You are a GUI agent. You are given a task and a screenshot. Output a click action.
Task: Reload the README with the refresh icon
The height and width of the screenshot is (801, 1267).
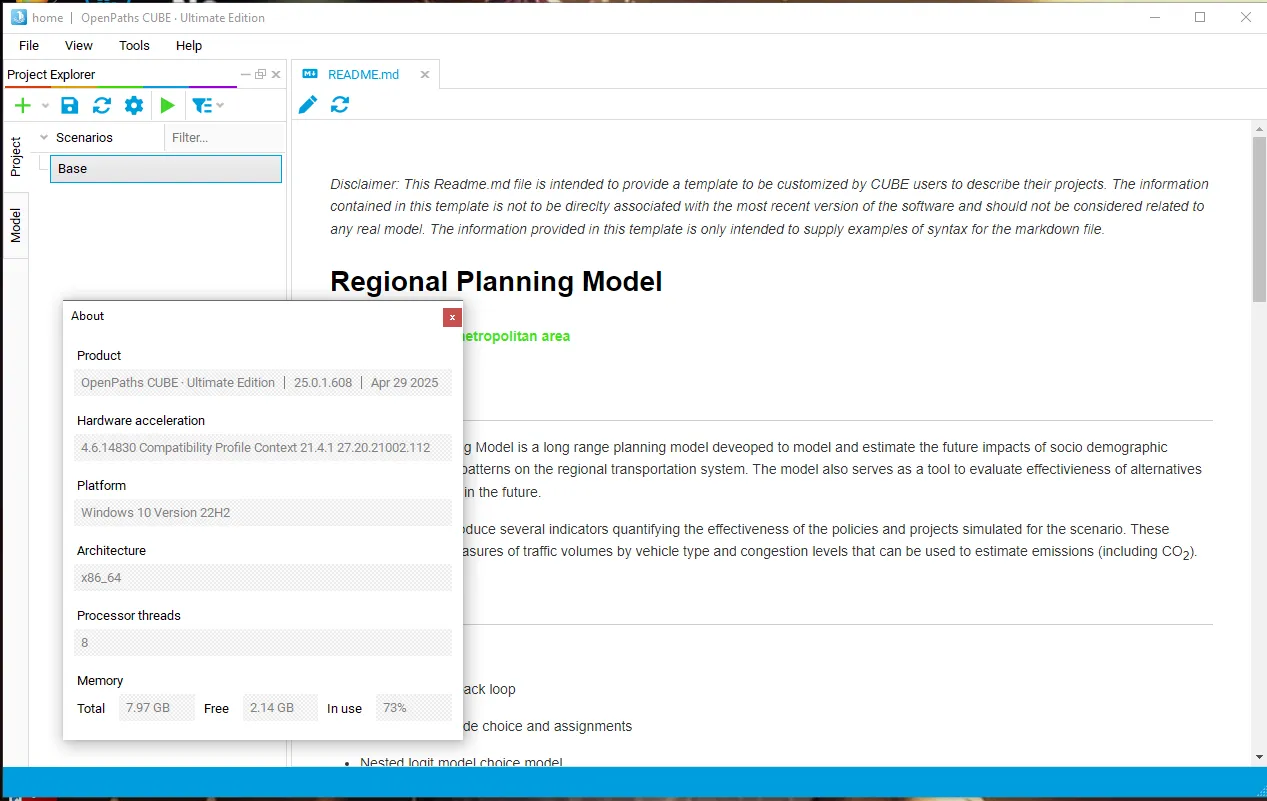pos(340,105)
